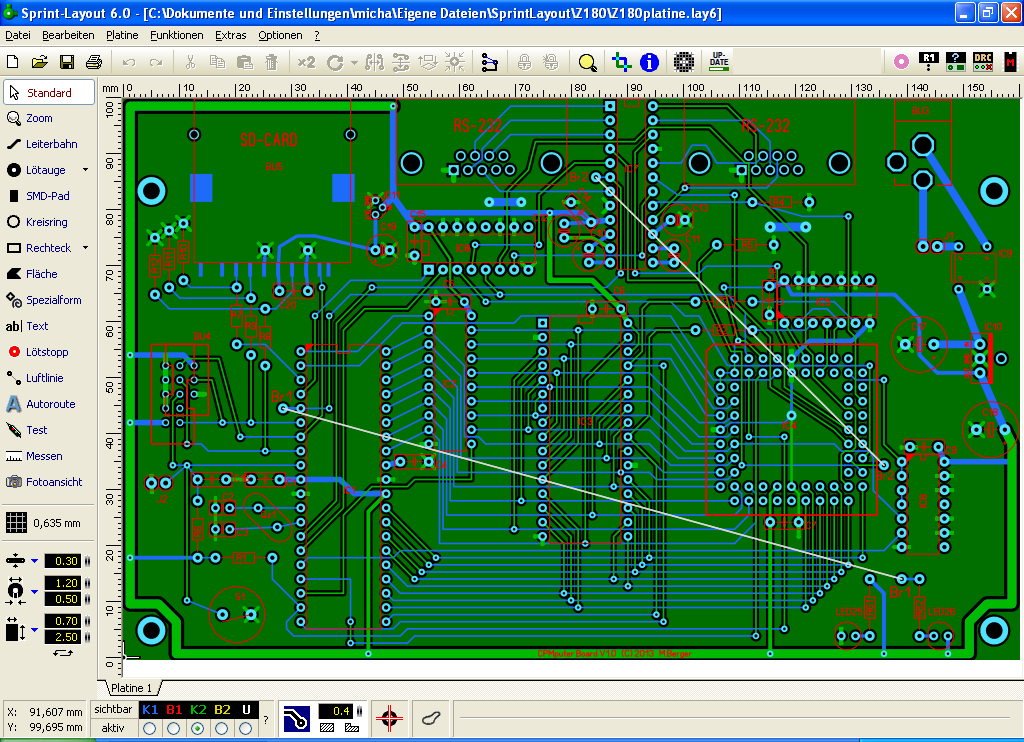Activate the Autoroute tool
This screenshot has height=742, width=1024.
50,404
